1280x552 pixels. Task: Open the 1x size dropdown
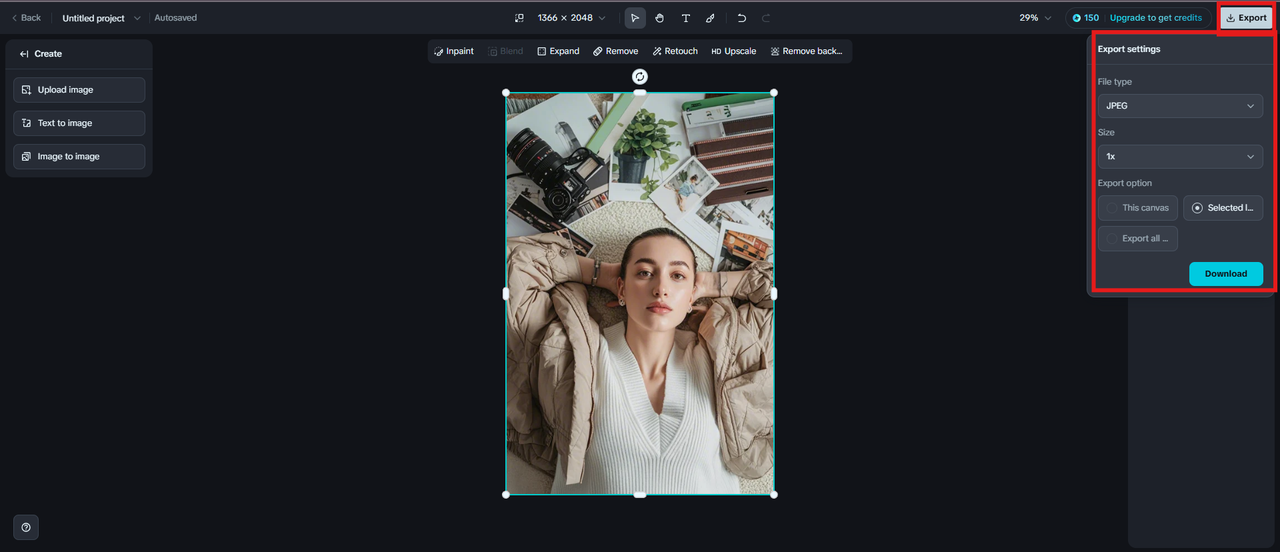click(1180, 157)
